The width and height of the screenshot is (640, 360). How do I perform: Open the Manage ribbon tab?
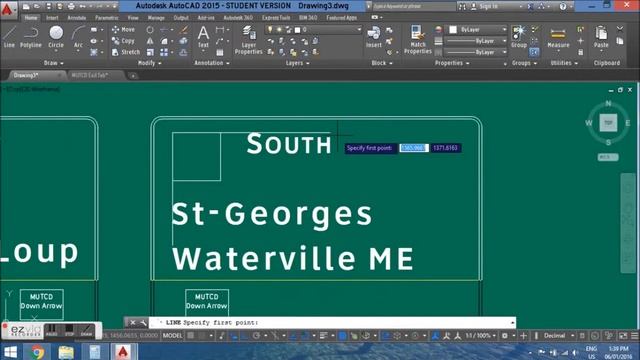pyautogui.click(x=156, y=18)
